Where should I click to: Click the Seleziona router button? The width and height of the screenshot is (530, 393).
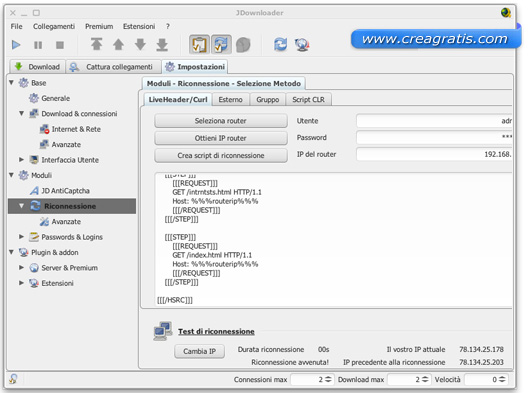(x=221, y=121)
